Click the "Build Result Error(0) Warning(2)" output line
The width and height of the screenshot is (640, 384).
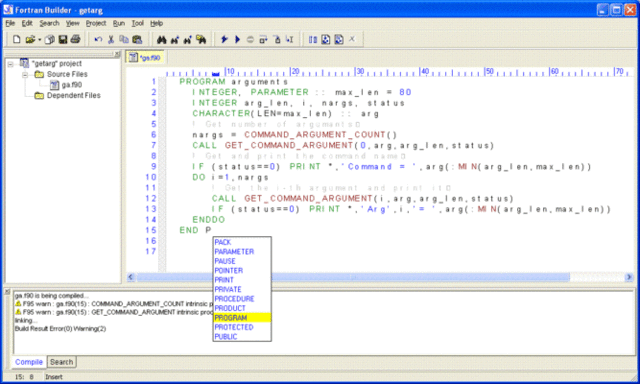(x=60, y=329)
